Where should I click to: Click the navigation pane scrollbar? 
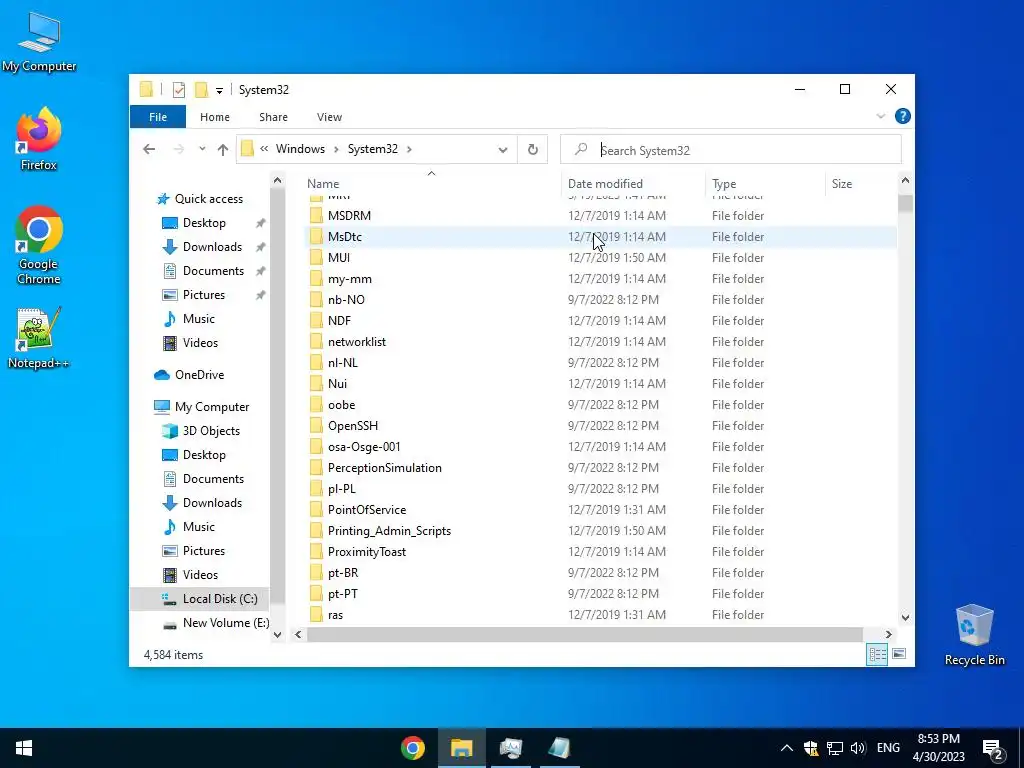(x=277, y=395)
